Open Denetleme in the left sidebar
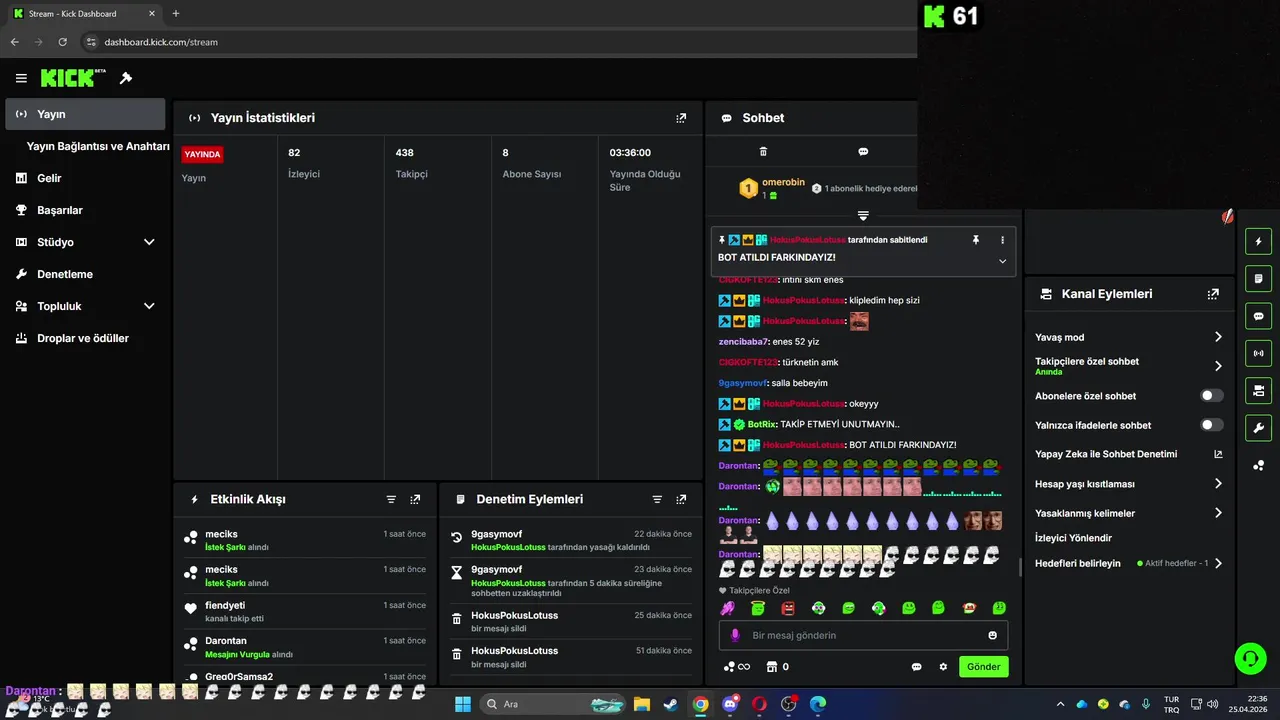This screenshot has height=720, width=1280. pyautogui.click(x=85, y=274)
